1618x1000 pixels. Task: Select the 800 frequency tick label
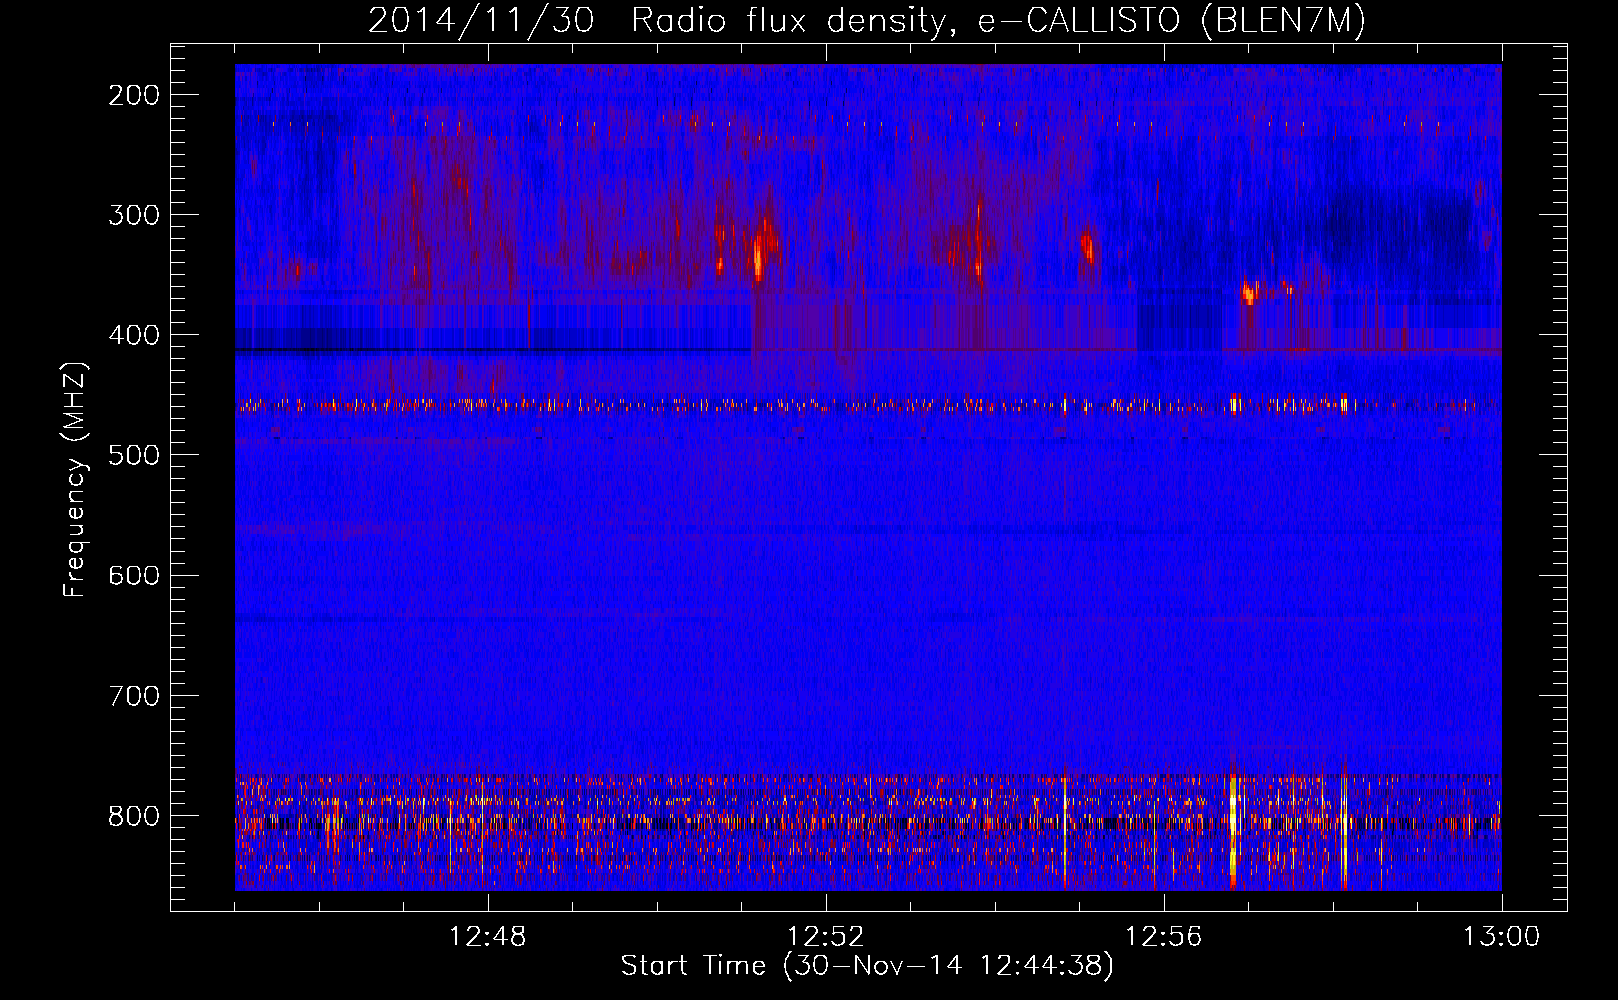point(134,815)
